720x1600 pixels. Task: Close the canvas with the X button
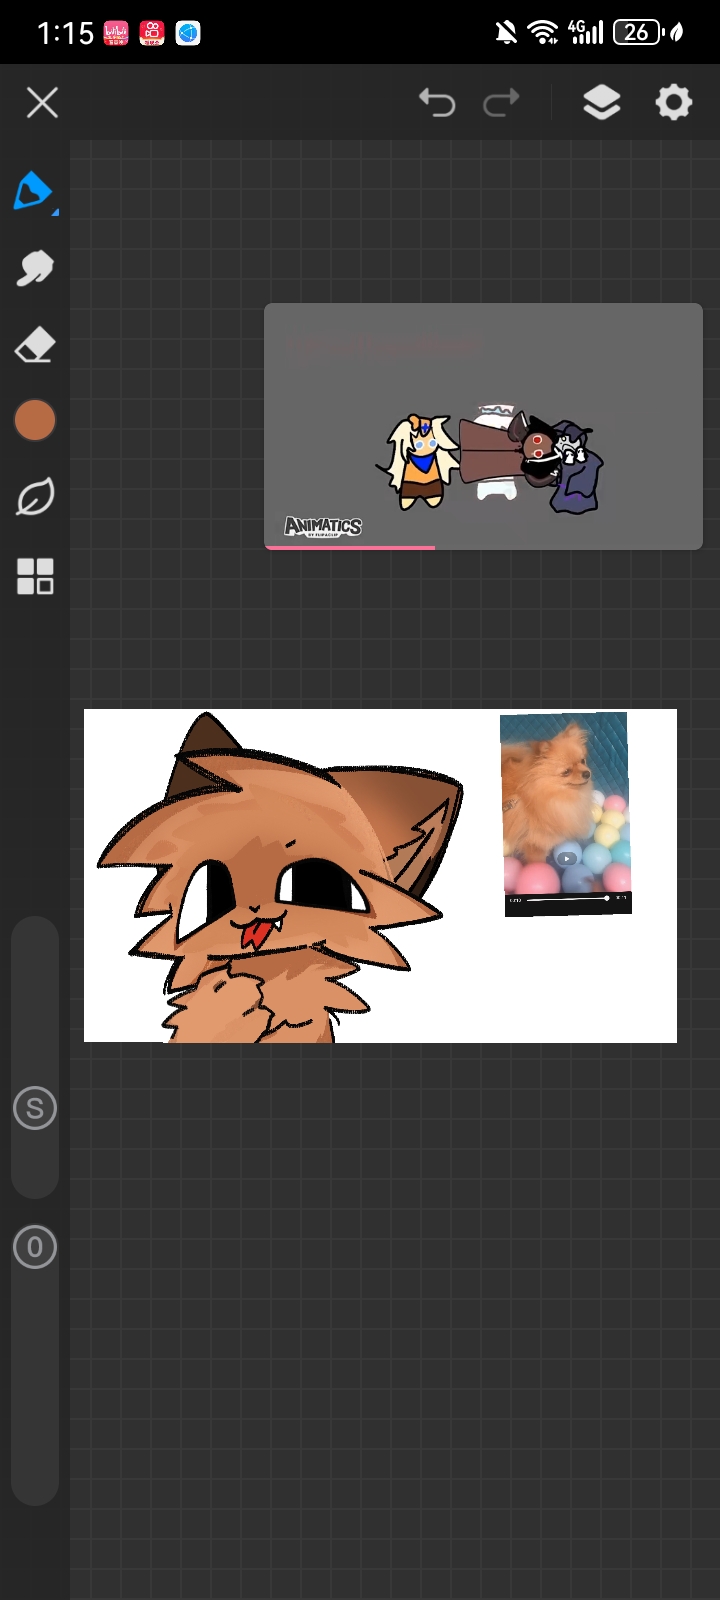(42, 102)
